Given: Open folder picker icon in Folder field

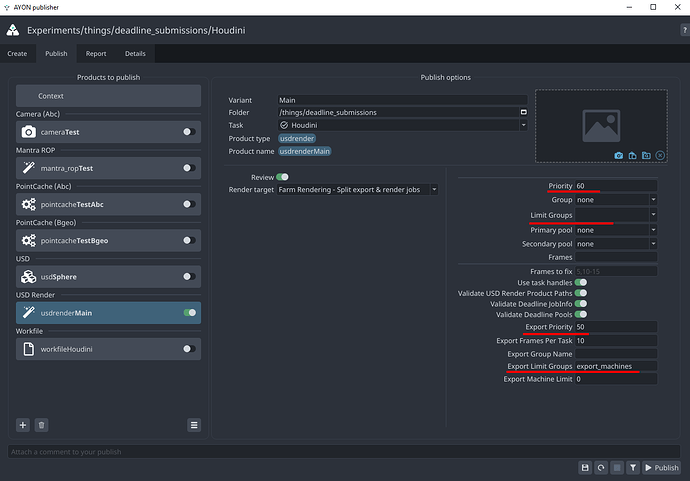Looking at the screenshot, I should coord(524,112).
